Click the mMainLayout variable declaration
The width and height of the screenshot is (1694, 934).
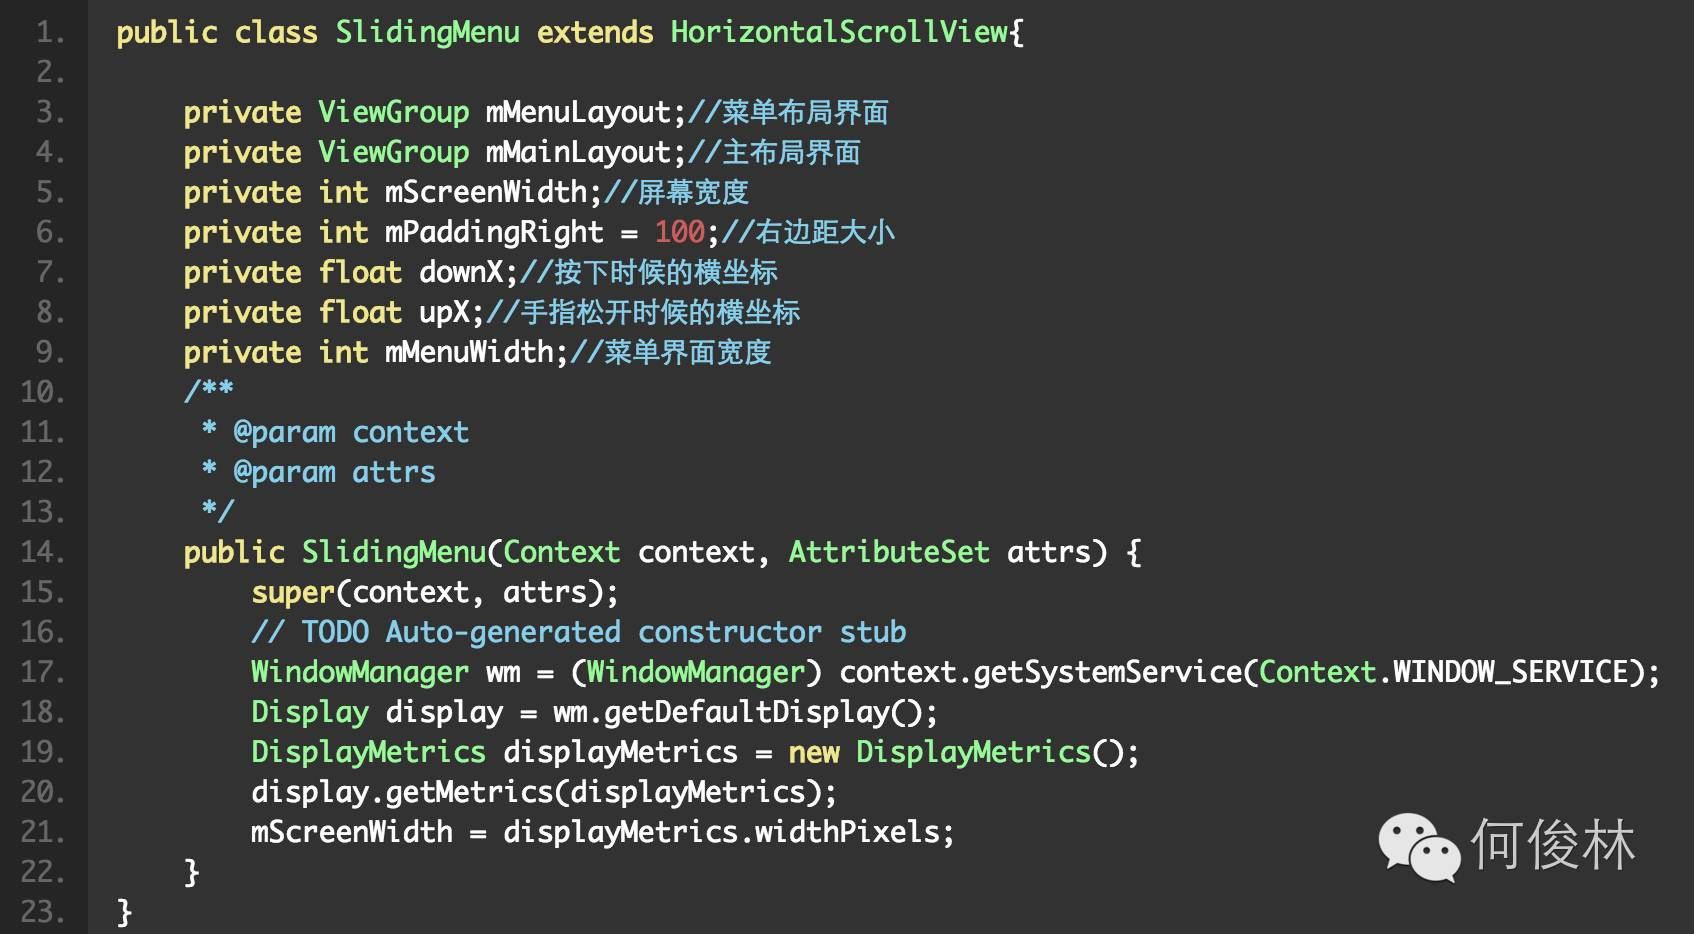pos(577,153)
